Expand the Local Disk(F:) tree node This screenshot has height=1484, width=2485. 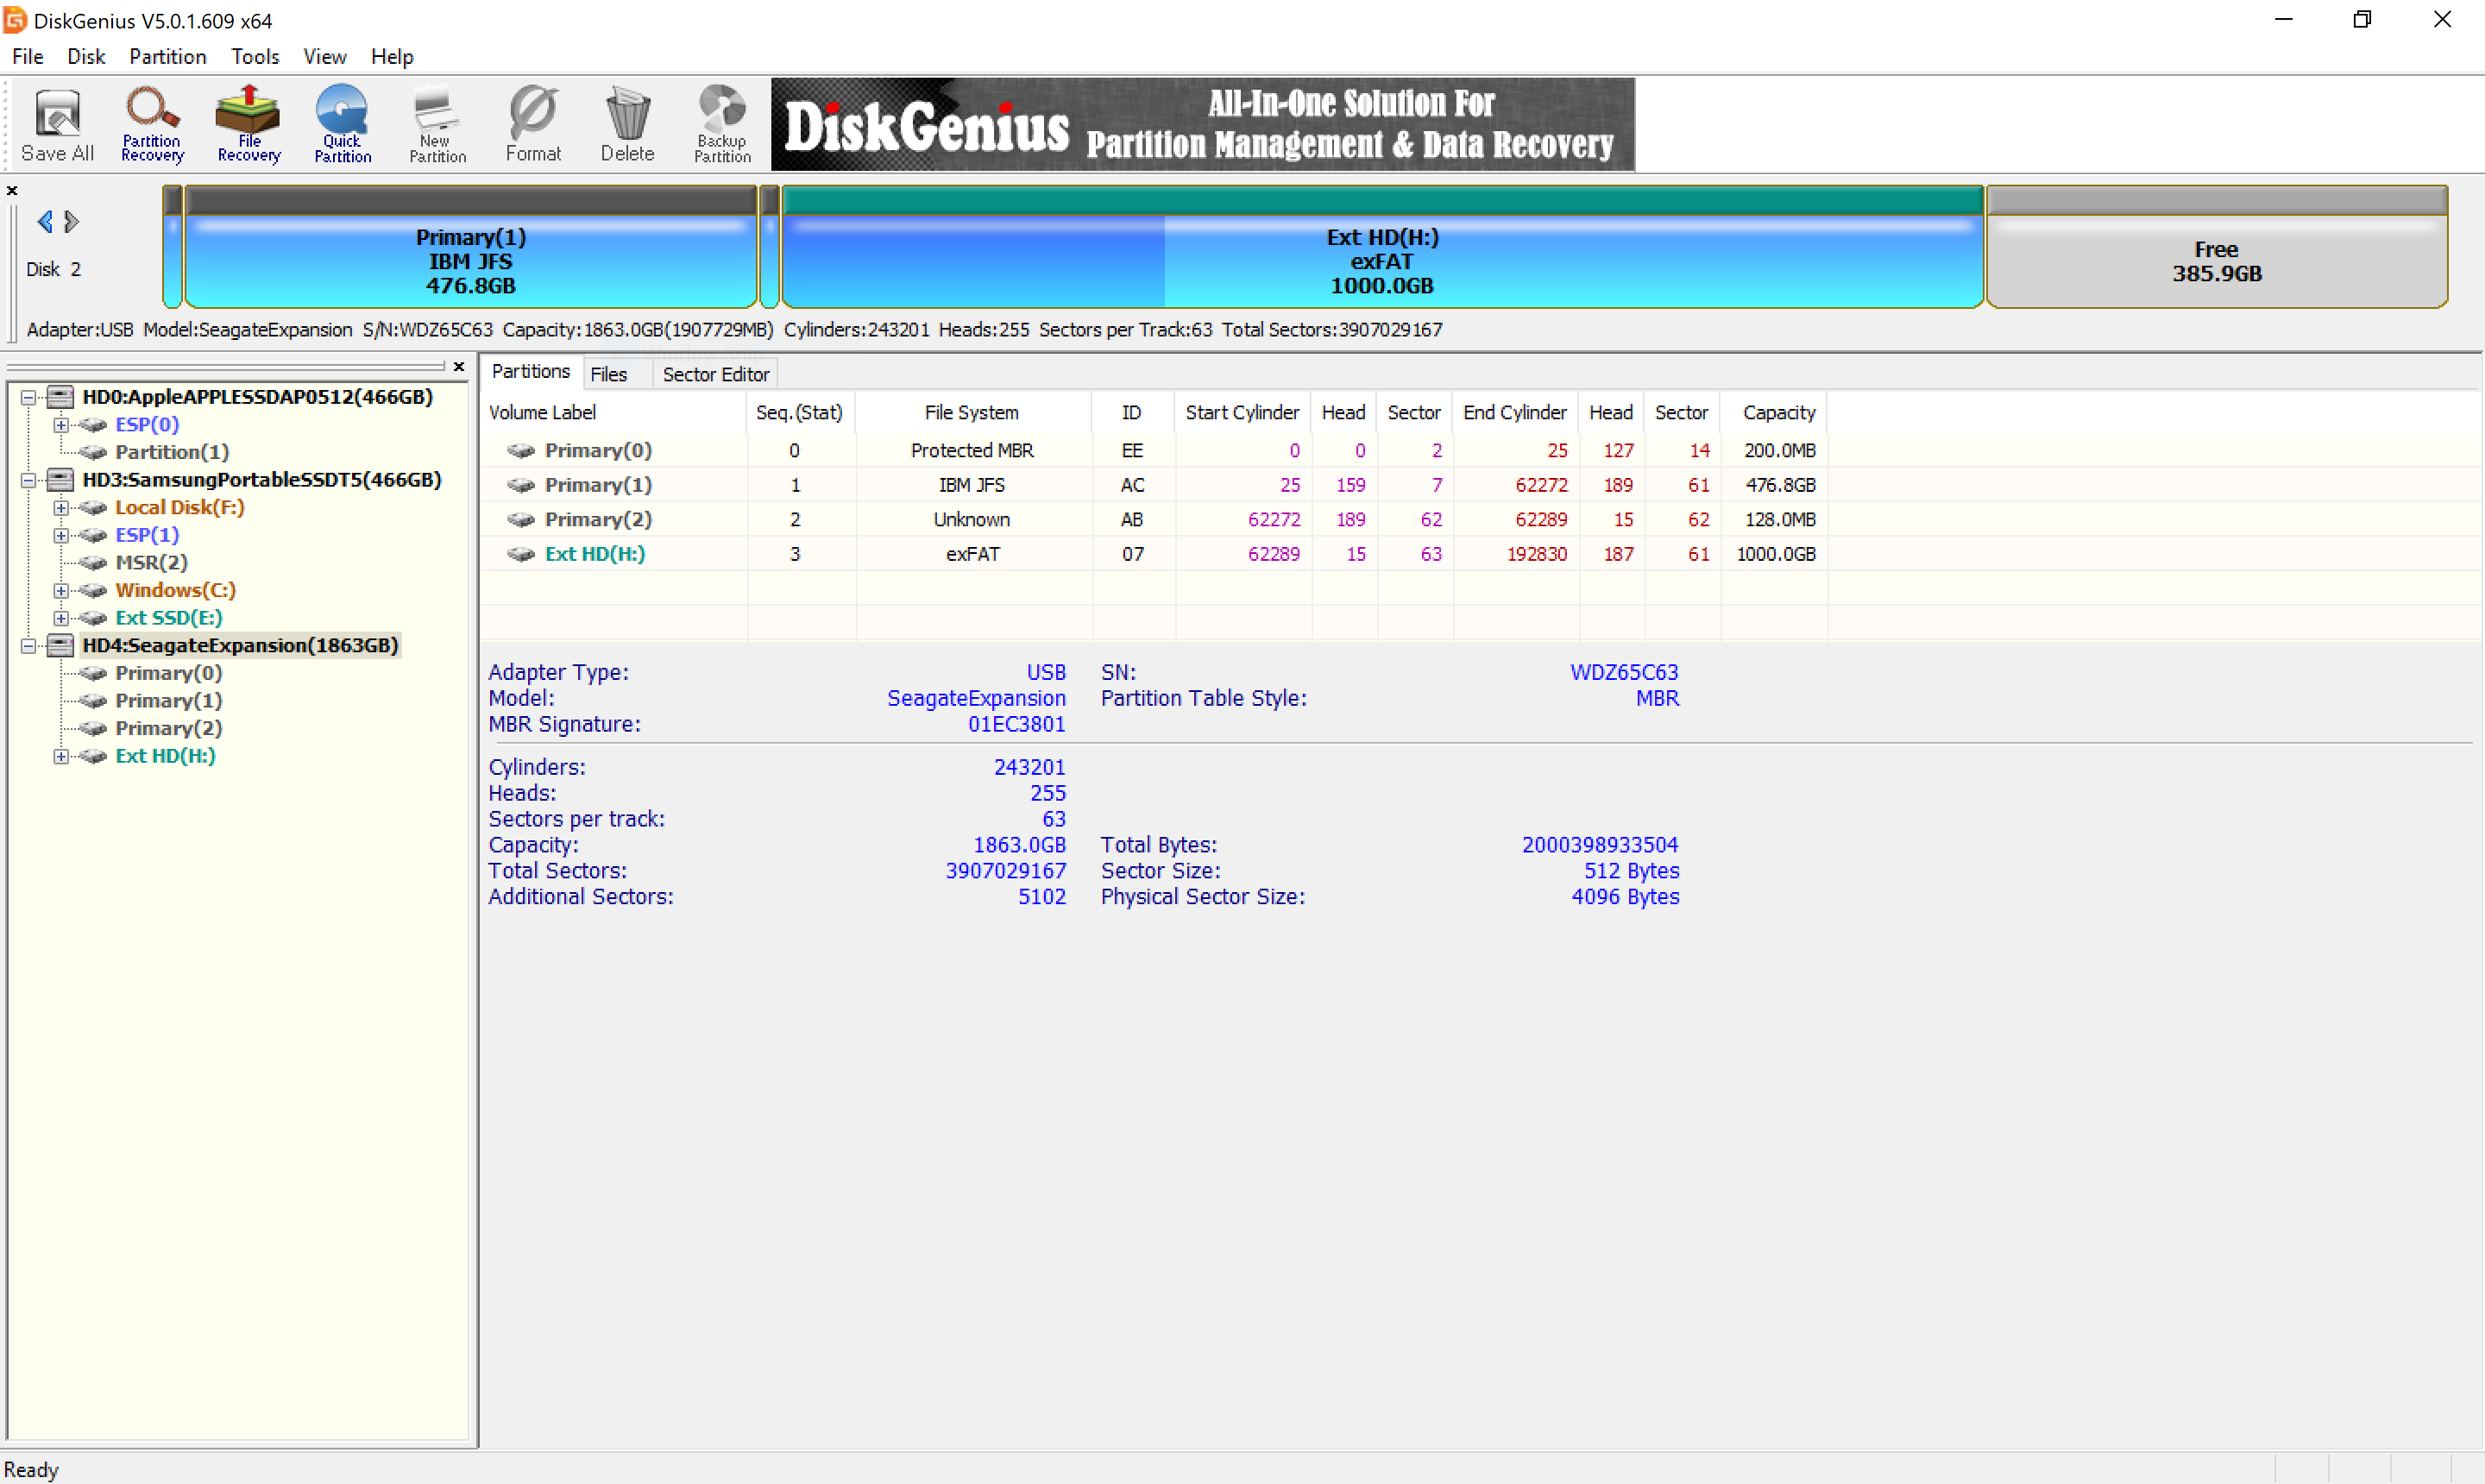tap(61, 508)
